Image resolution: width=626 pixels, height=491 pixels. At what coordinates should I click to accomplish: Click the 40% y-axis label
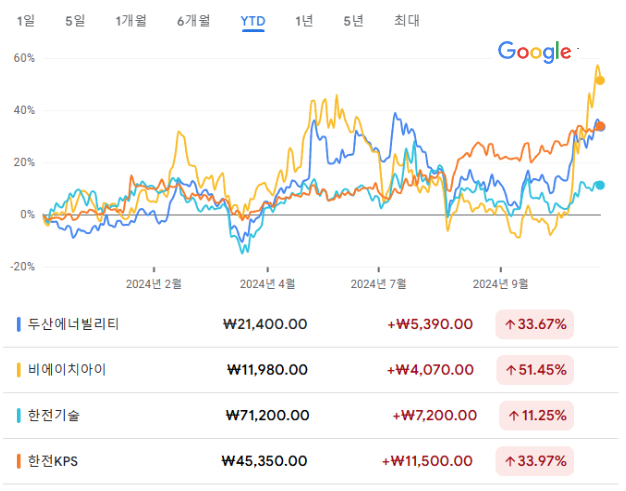[x=24, y=111]
